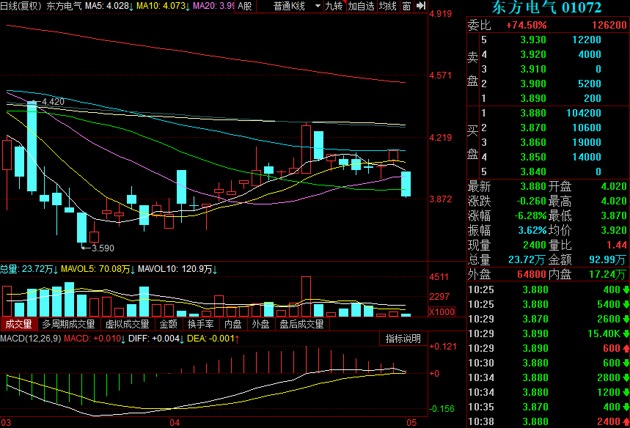Click the arrow icon at the toolbar's right end
Screen dimensions: 630x428
422,6
